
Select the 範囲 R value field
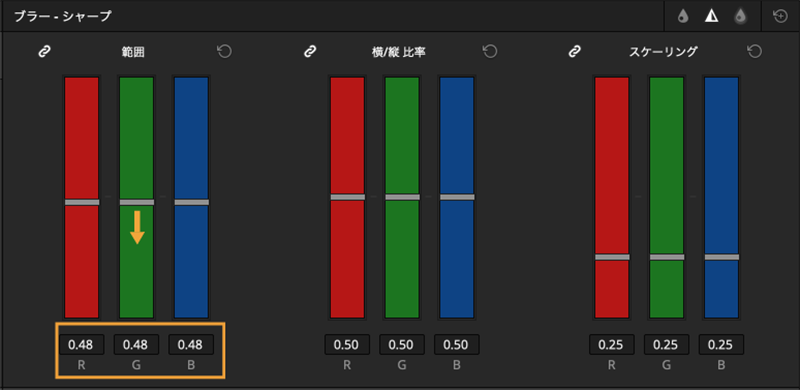(x=82, y=345)
